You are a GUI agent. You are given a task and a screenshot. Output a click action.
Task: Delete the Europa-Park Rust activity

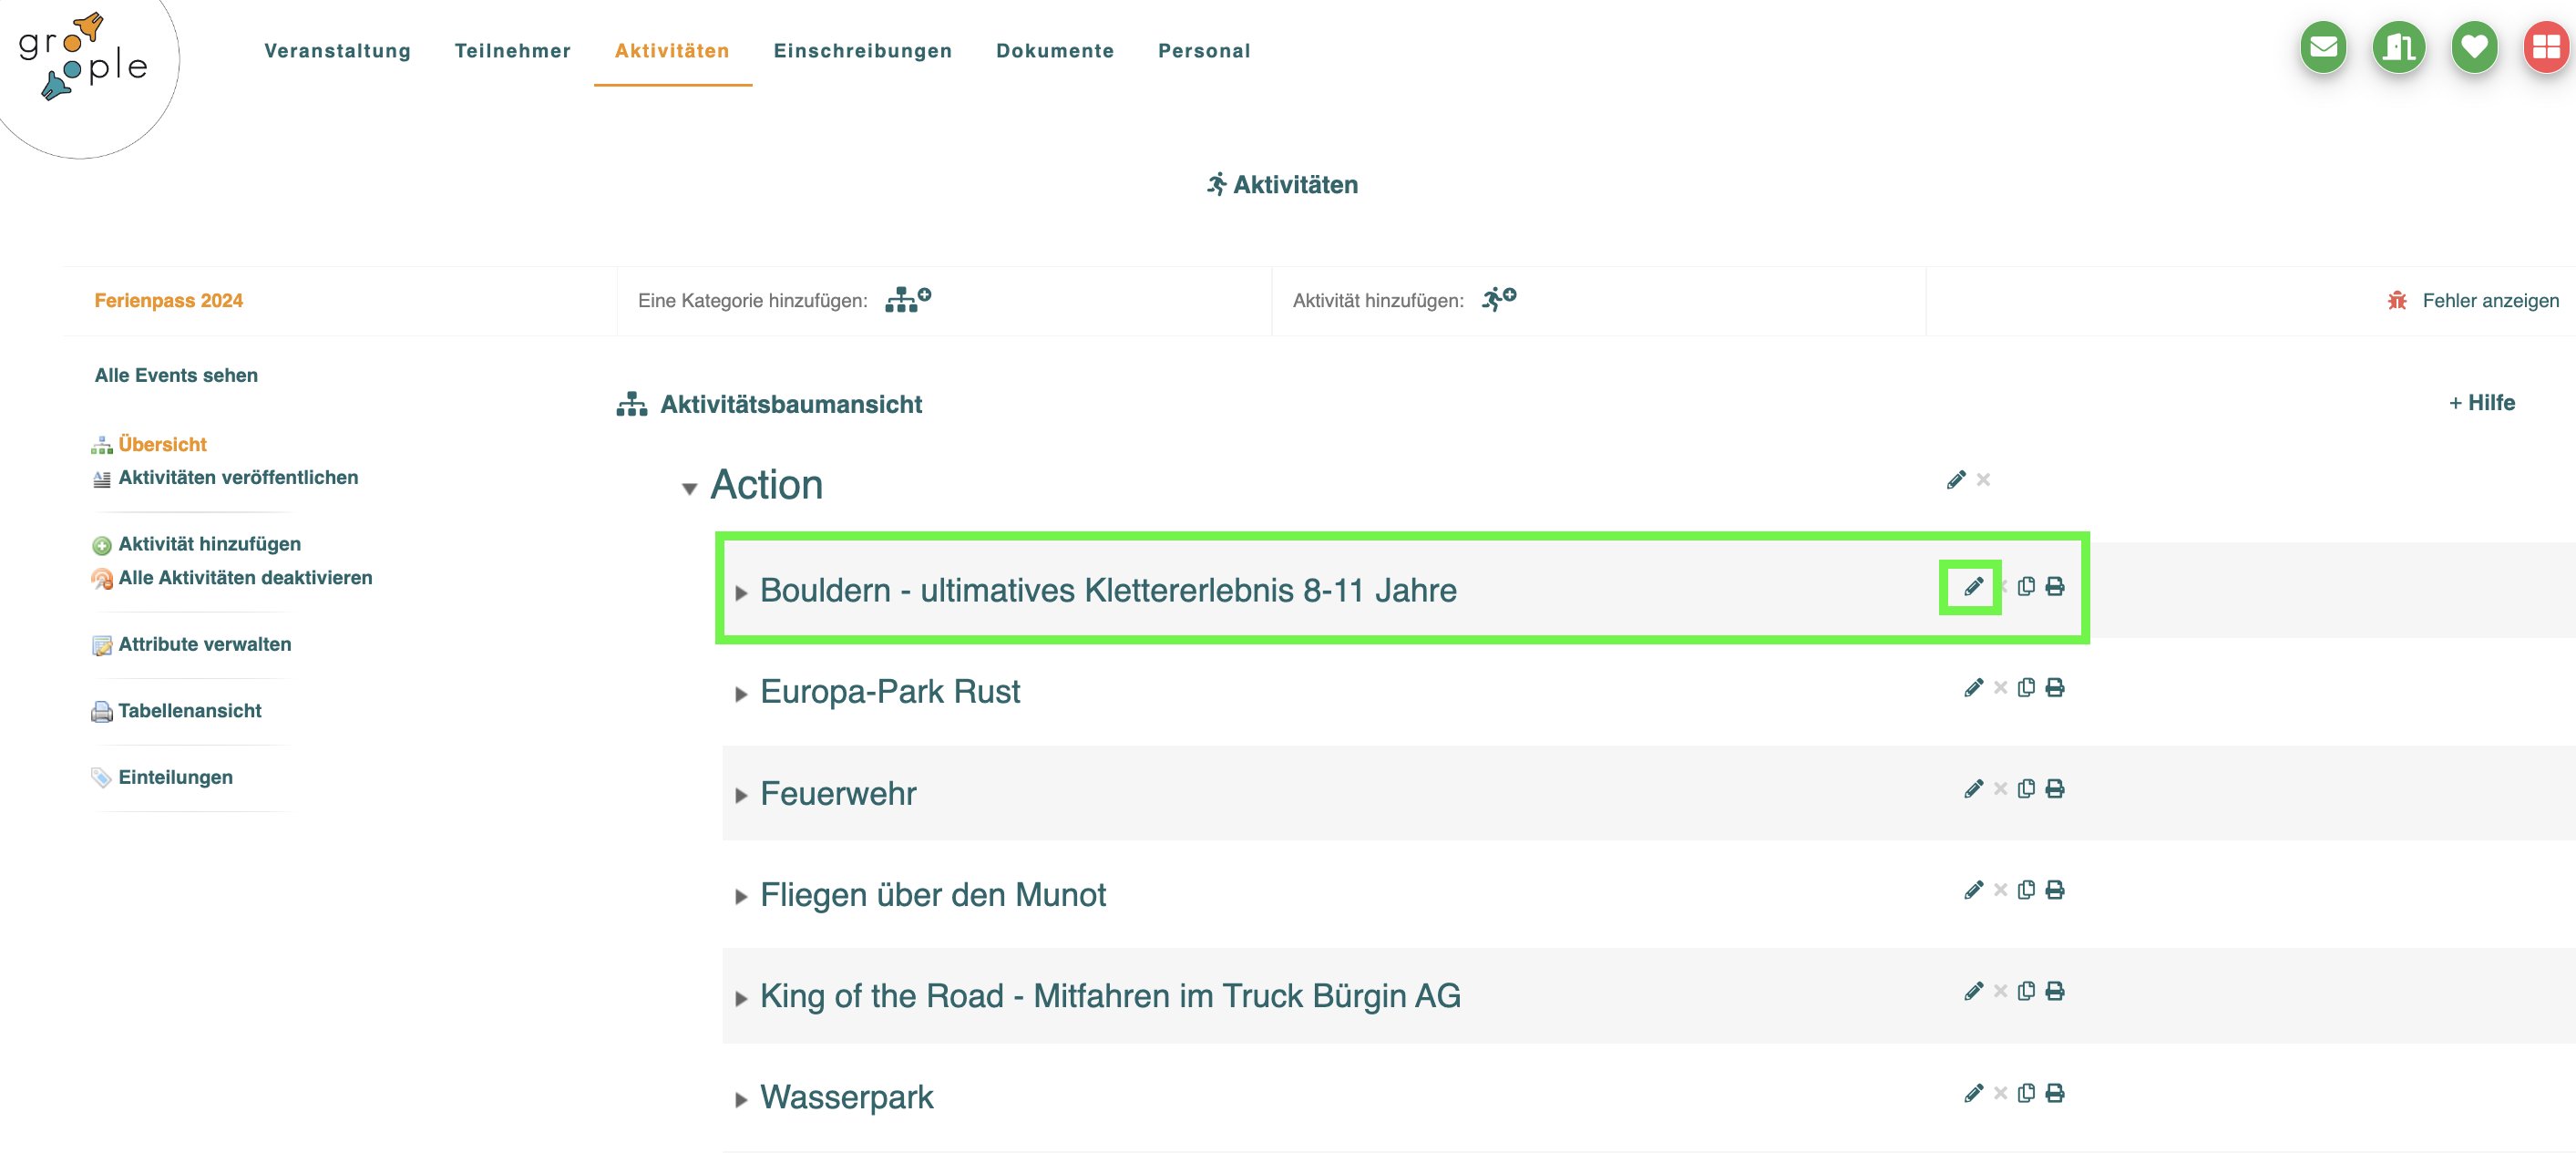(x=2000, y=688)
